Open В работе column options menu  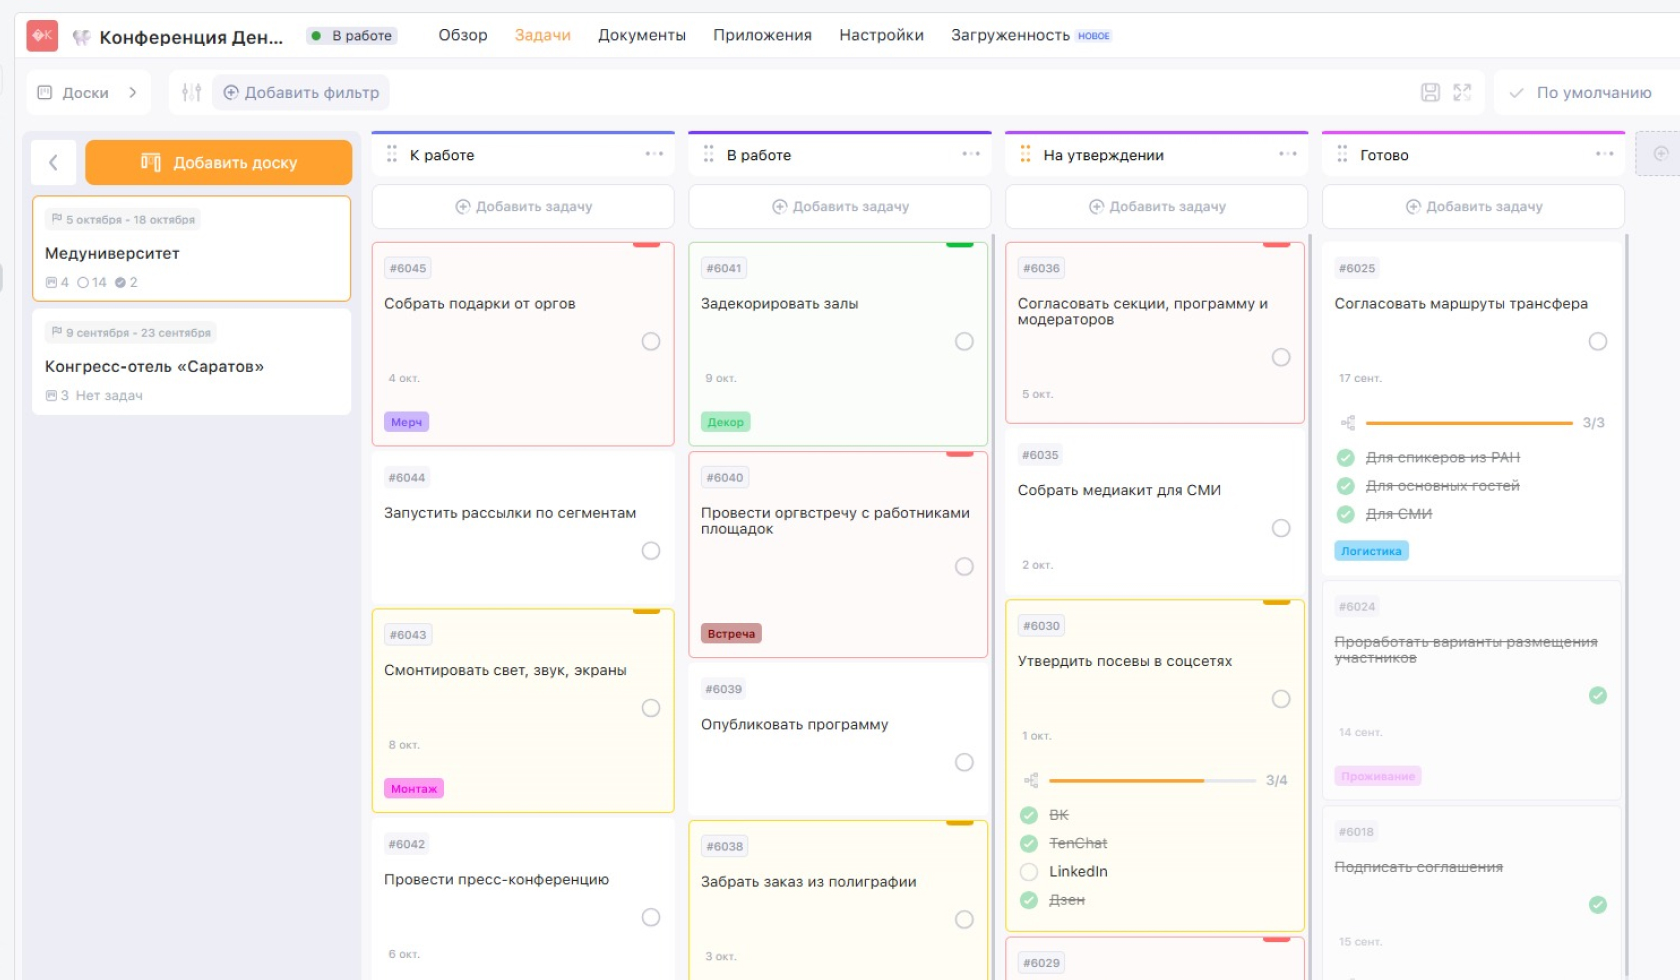coord(971,154)
